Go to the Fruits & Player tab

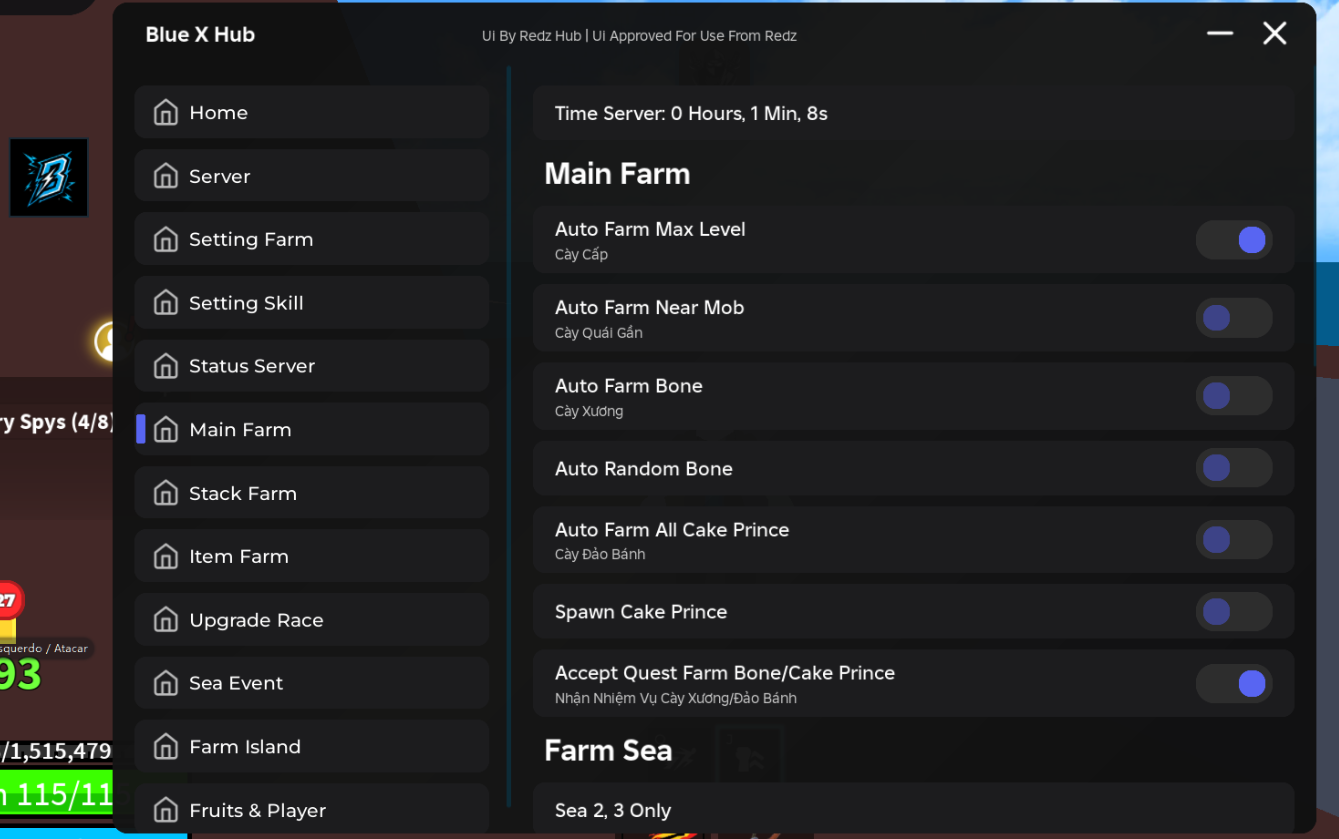coord(311,810)
